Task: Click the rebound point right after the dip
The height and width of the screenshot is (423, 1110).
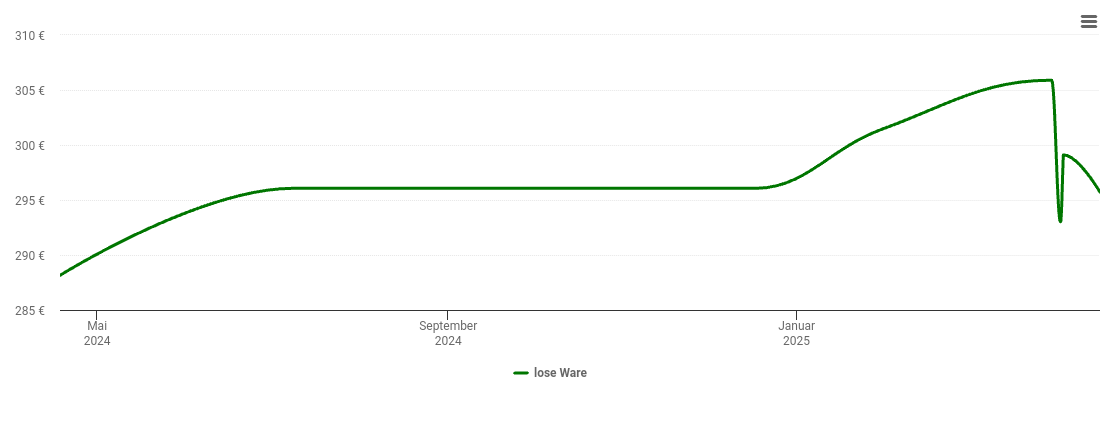Action: (1064, 154)
